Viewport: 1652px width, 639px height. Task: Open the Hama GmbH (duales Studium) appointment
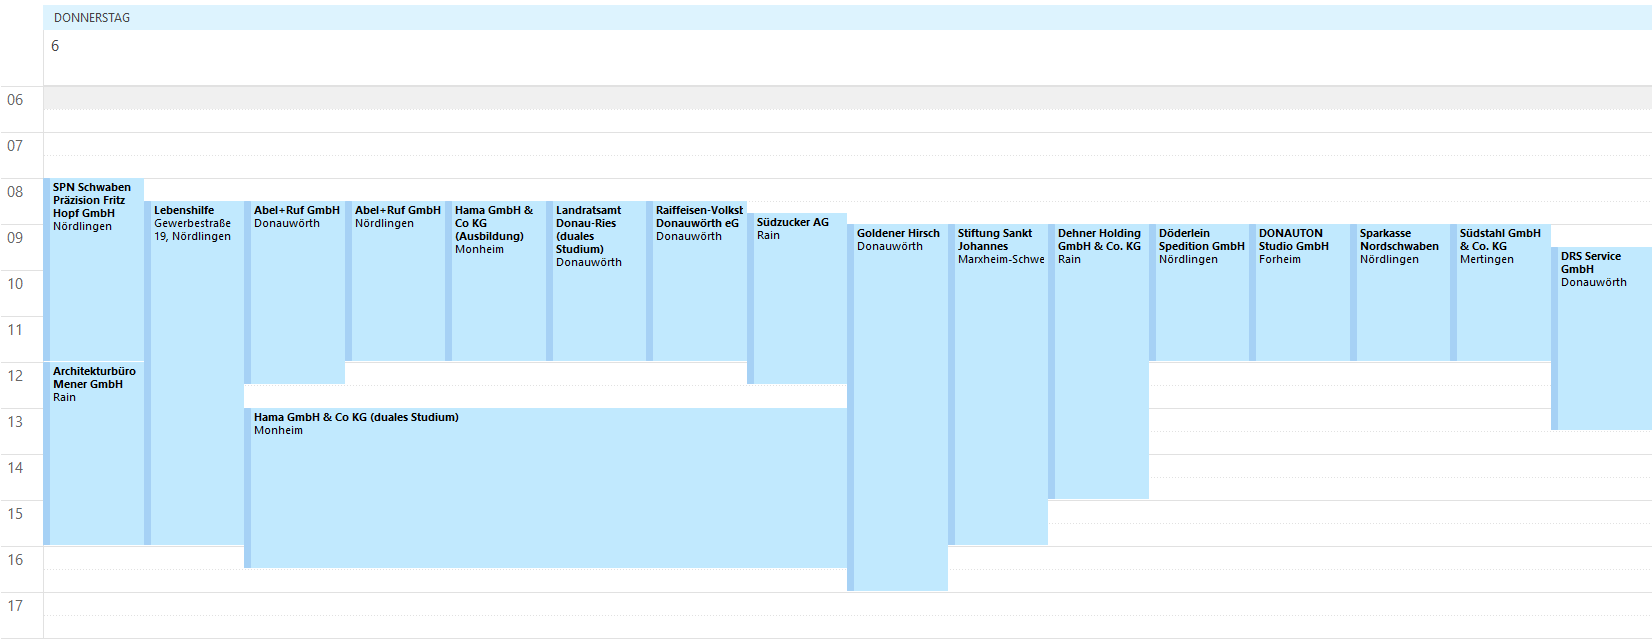[x=546, y=488]
